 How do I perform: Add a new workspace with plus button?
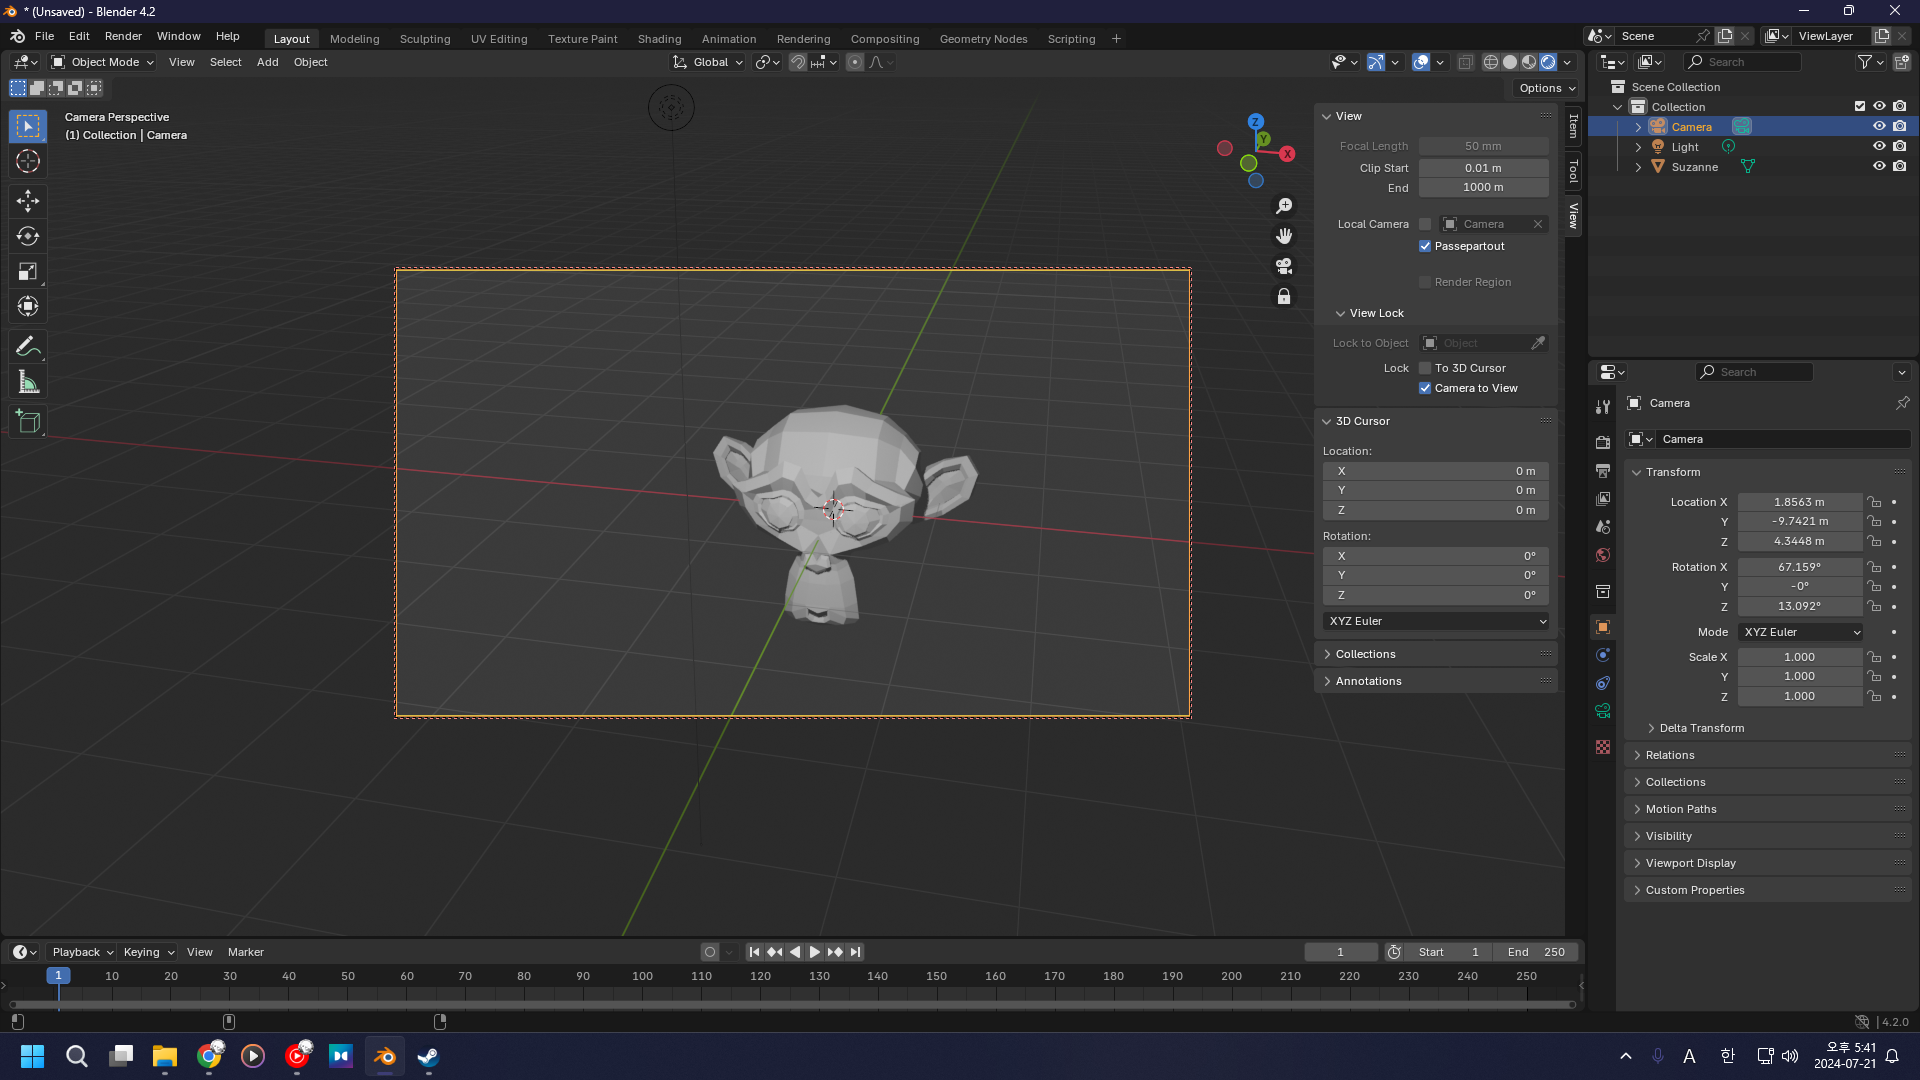1116,39
